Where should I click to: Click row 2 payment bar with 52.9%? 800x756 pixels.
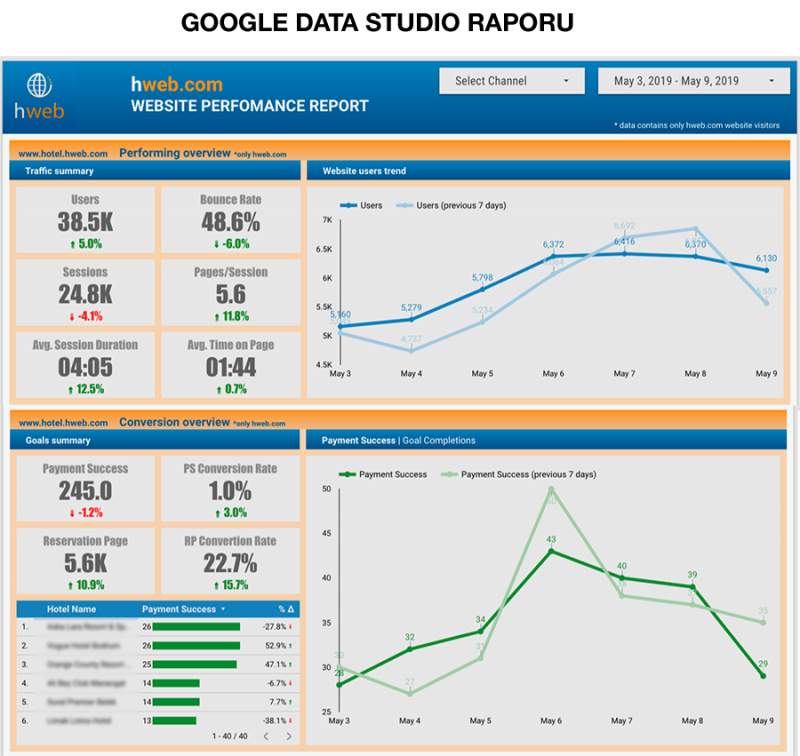coord(196,645)
